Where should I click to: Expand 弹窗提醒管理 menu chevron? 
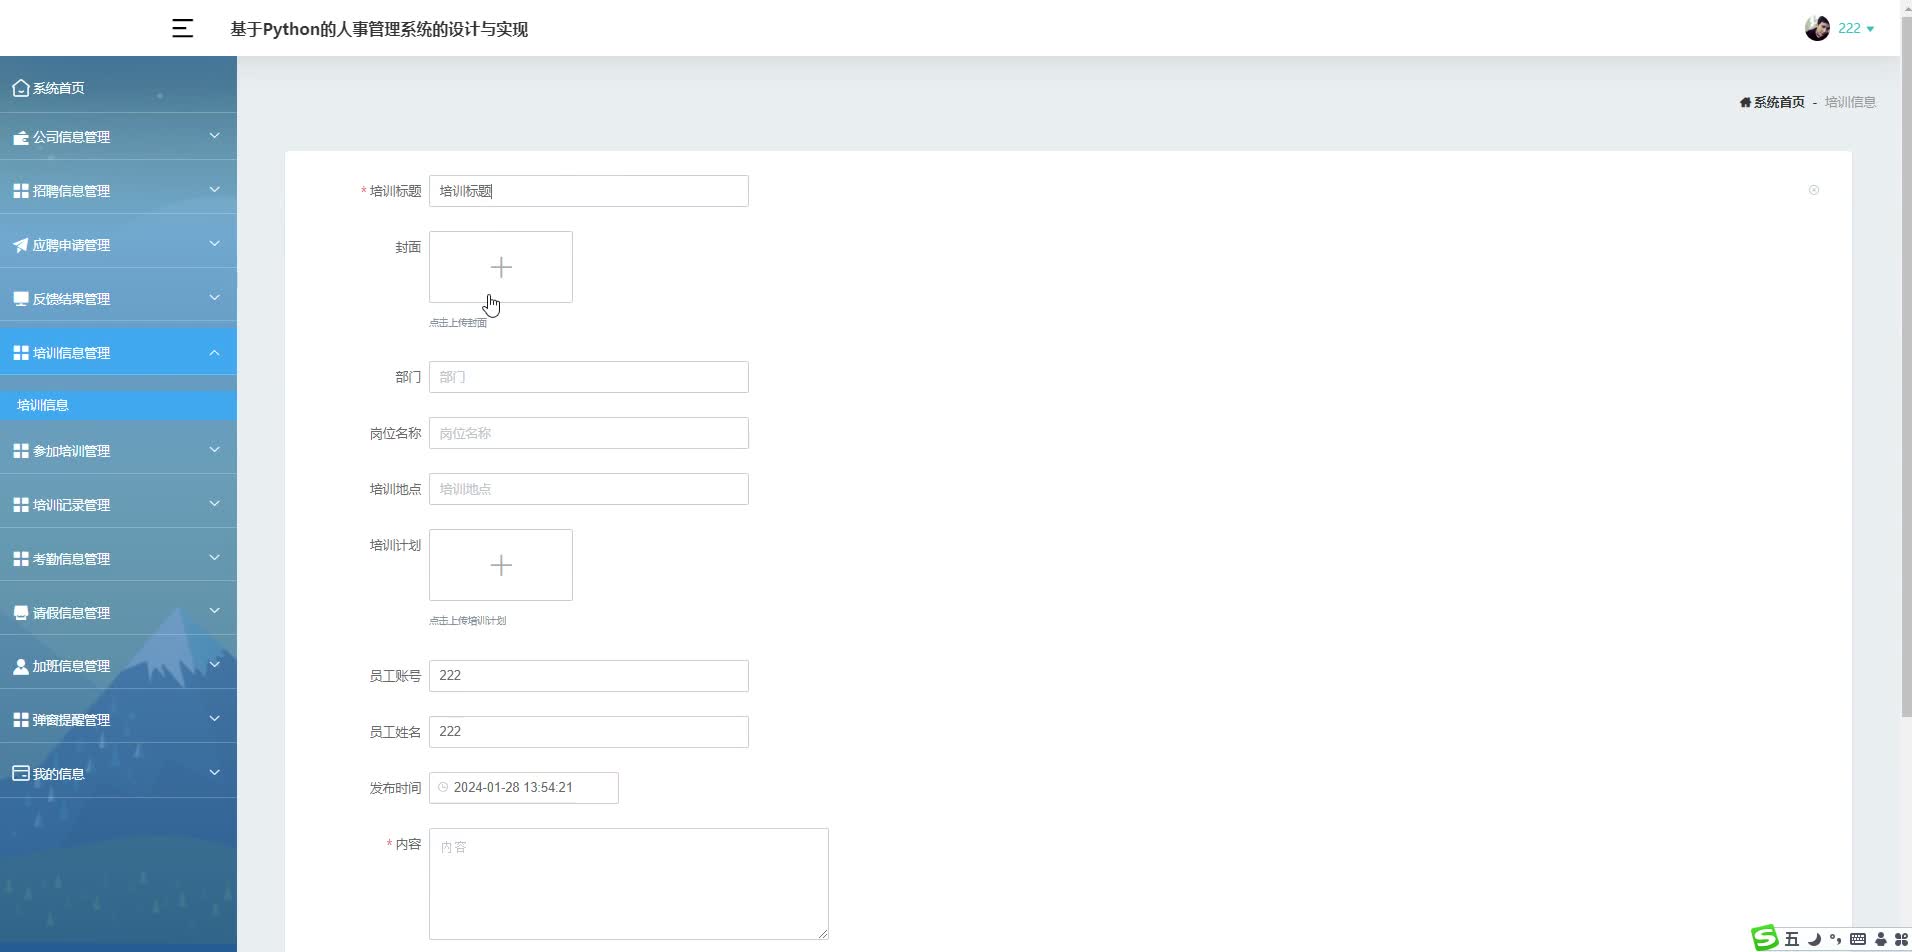(214, 719)
